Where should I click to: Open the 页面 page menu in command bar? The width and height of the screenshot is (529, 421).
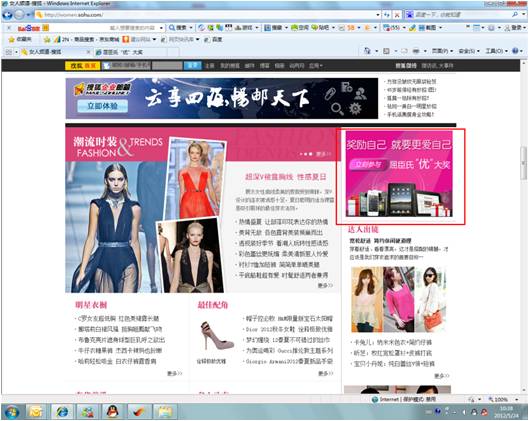[443, 51]
